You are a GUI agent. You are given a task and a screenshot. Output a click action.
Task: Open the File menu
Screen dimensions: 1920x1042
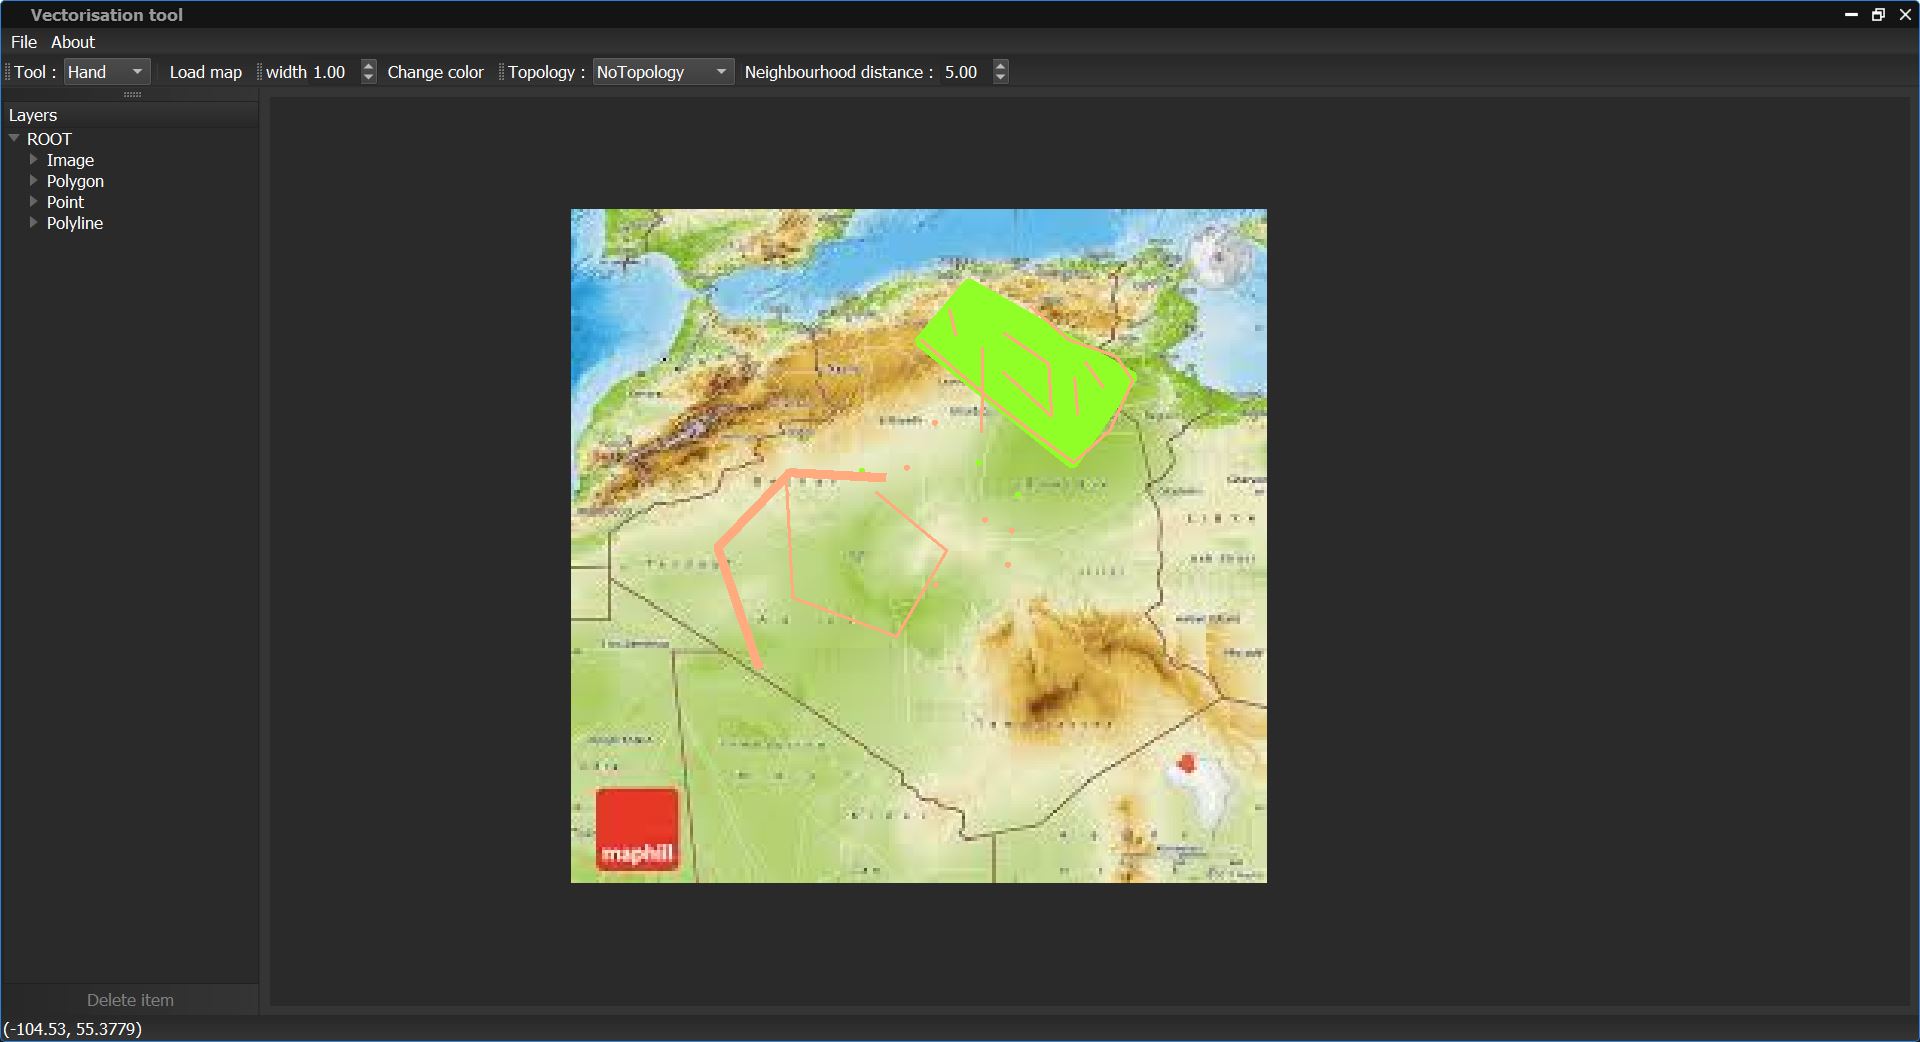pyautogui.click(x=24, y=42)
